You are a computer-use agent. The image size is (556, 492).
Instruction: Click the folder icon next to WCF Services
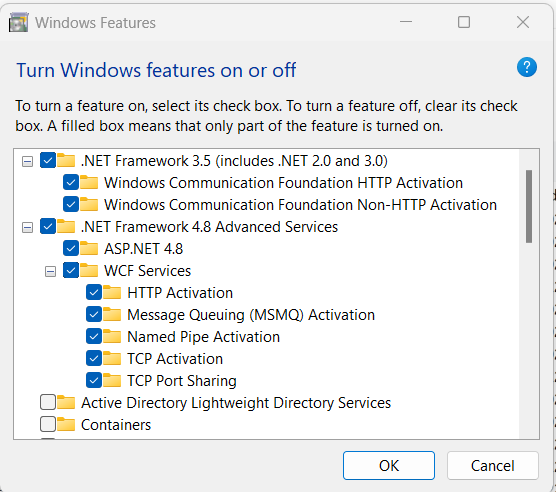pyautogui.click(x=89, y=270)
